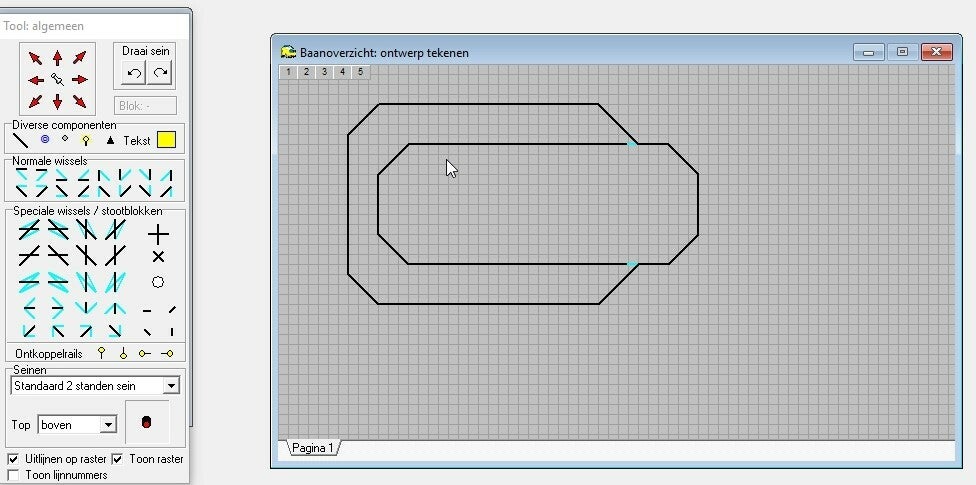976x485 pixels.
Task: Choose Ontkoppelrails icon with circle at bottom
Action: tap(123, 354)
